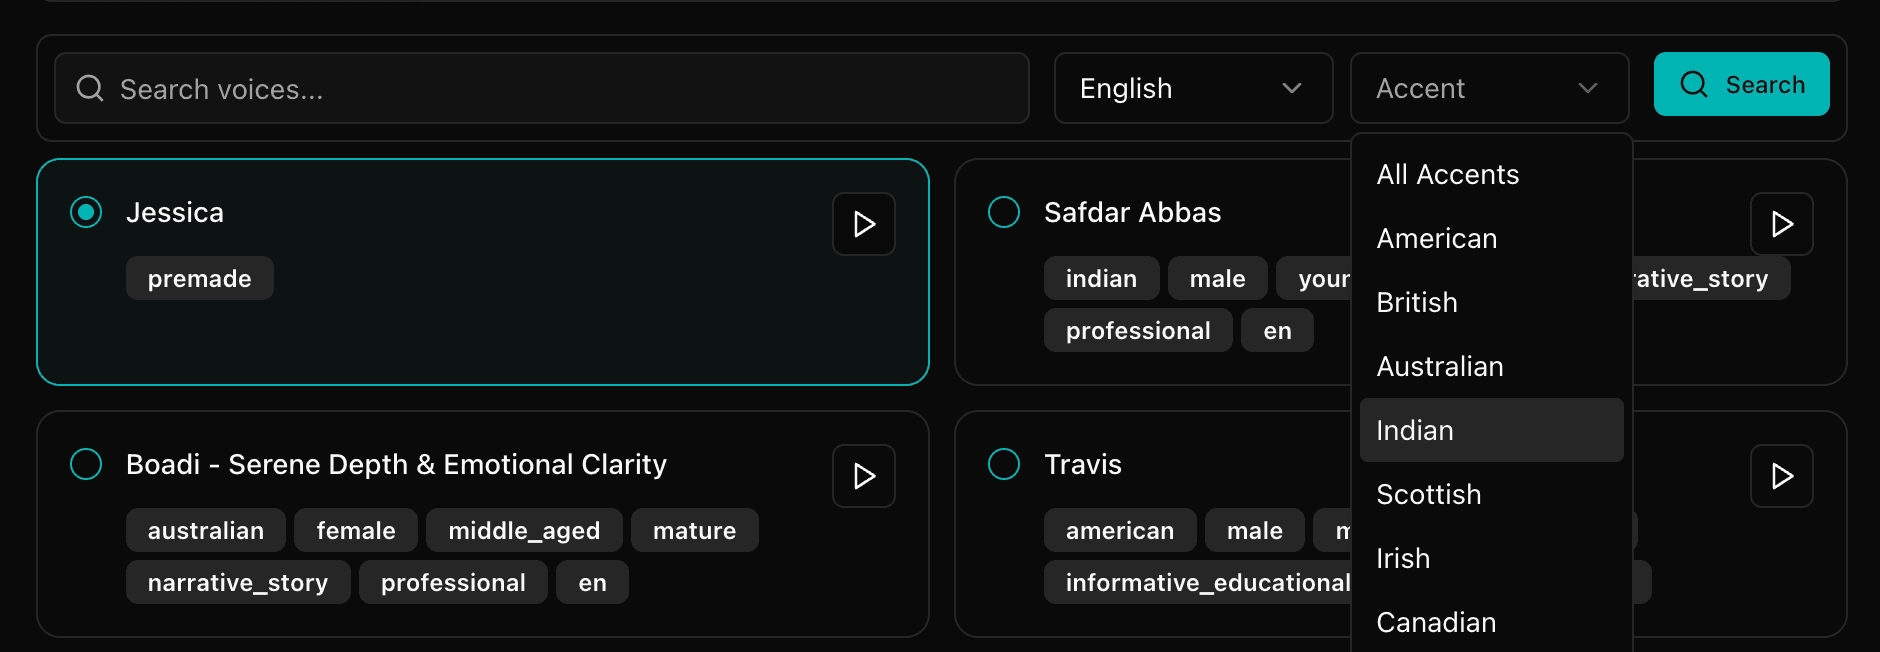Choose Safdar Abbas voice radio button
The width and height of the screenshot is (1880, 652).
point(1003,212)
